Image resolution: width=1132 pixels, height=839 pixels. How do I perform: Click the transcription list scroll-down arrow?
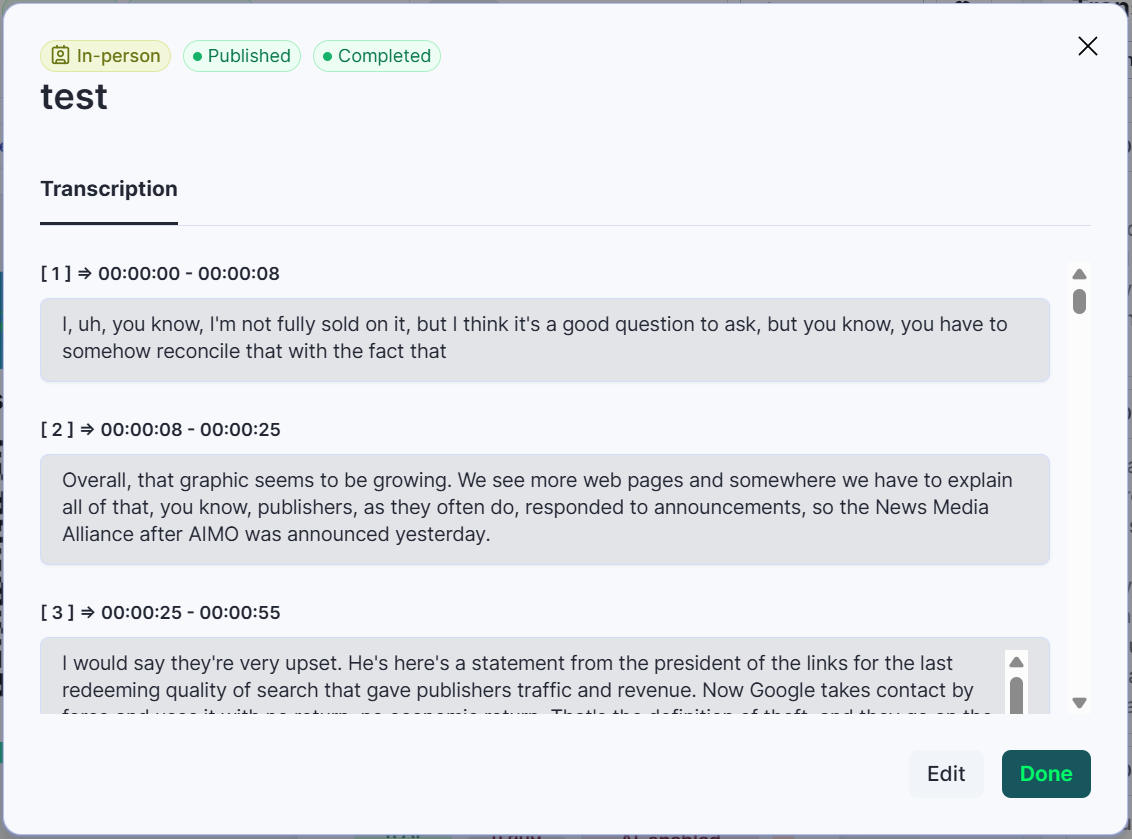(x=1079, y=703)
